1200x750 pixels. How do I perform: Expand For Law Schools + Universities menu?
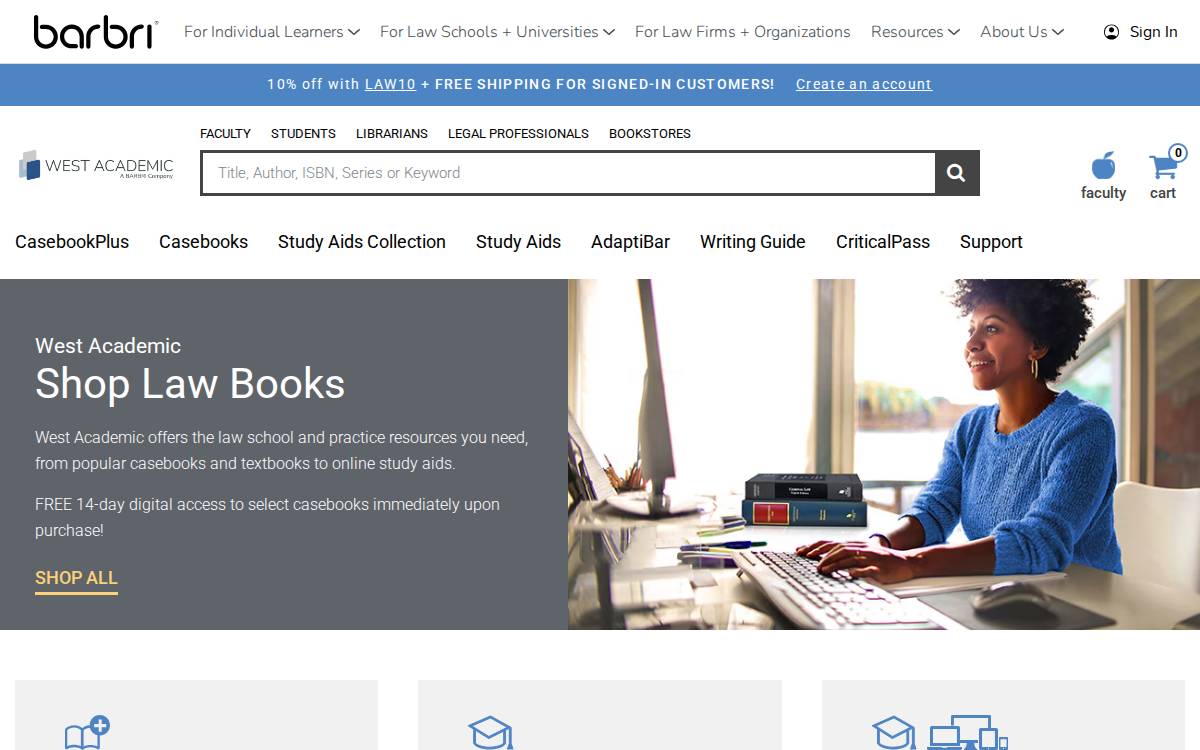tap(497, 32)
